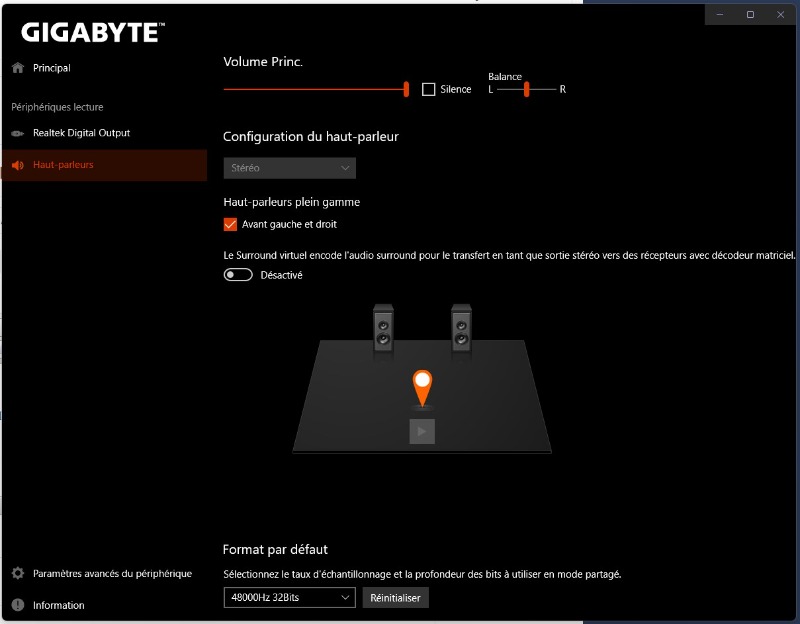Open the Realtek Digital Output page
The image size is (800, 624).
(81, 133)
